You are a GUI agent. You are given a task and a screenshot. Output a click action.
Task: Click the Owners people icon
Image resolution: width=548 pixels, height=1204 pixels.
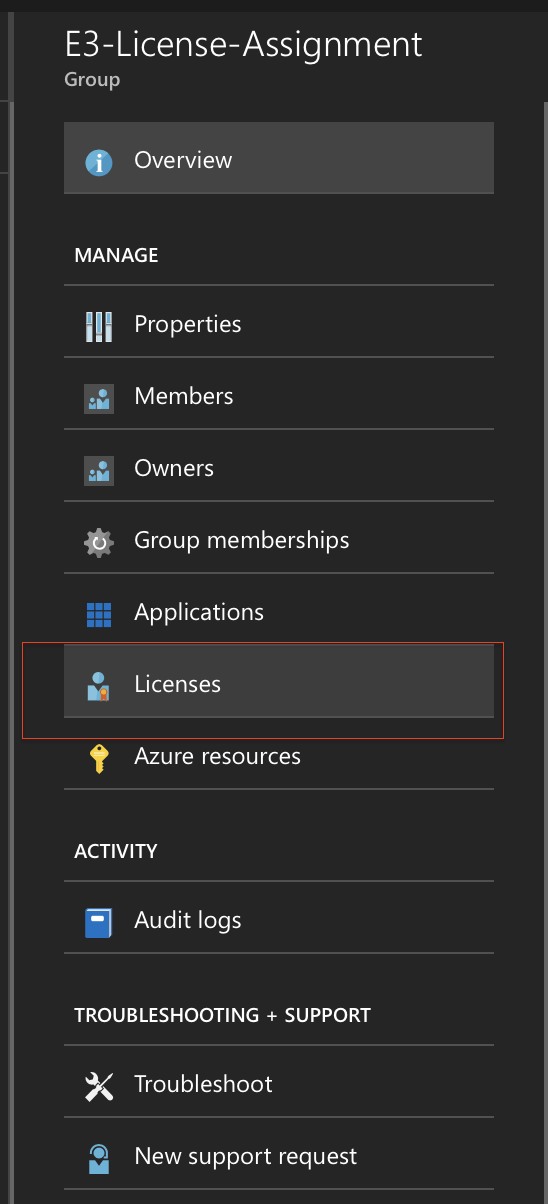tap(98, 470)
